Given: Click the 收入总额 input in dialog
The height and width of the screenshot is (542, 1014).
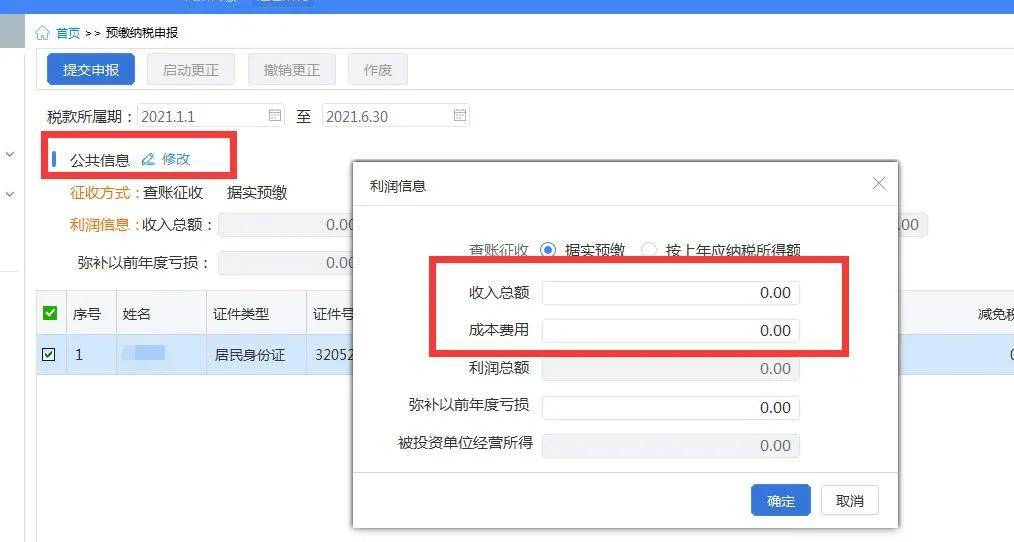Looking at the screenshot, I should [671, 293].
